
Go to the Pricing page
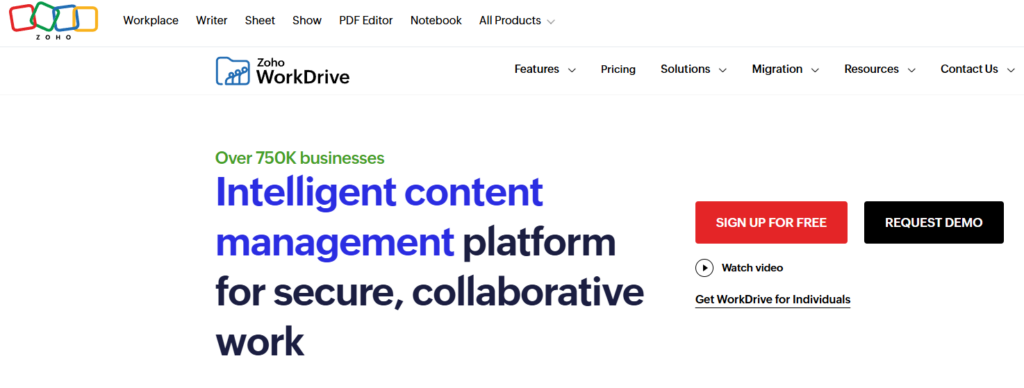click(x=618, y=69)
